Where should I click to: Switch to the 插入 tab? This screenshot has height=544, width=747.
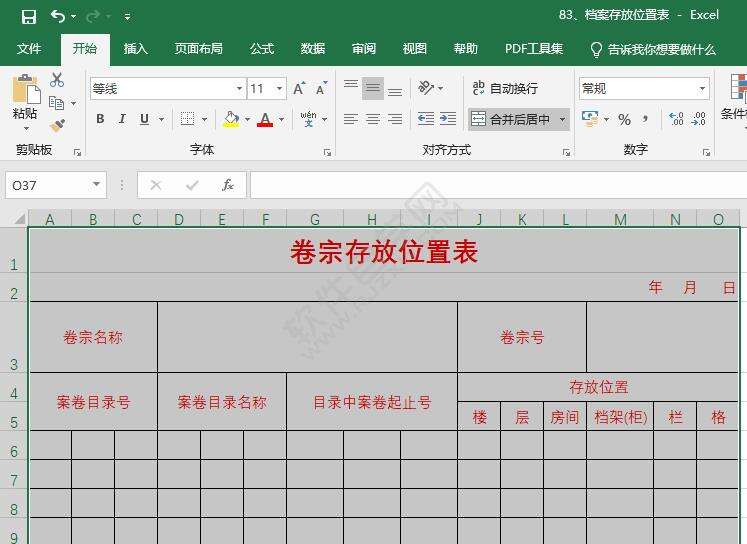(135, 49)
